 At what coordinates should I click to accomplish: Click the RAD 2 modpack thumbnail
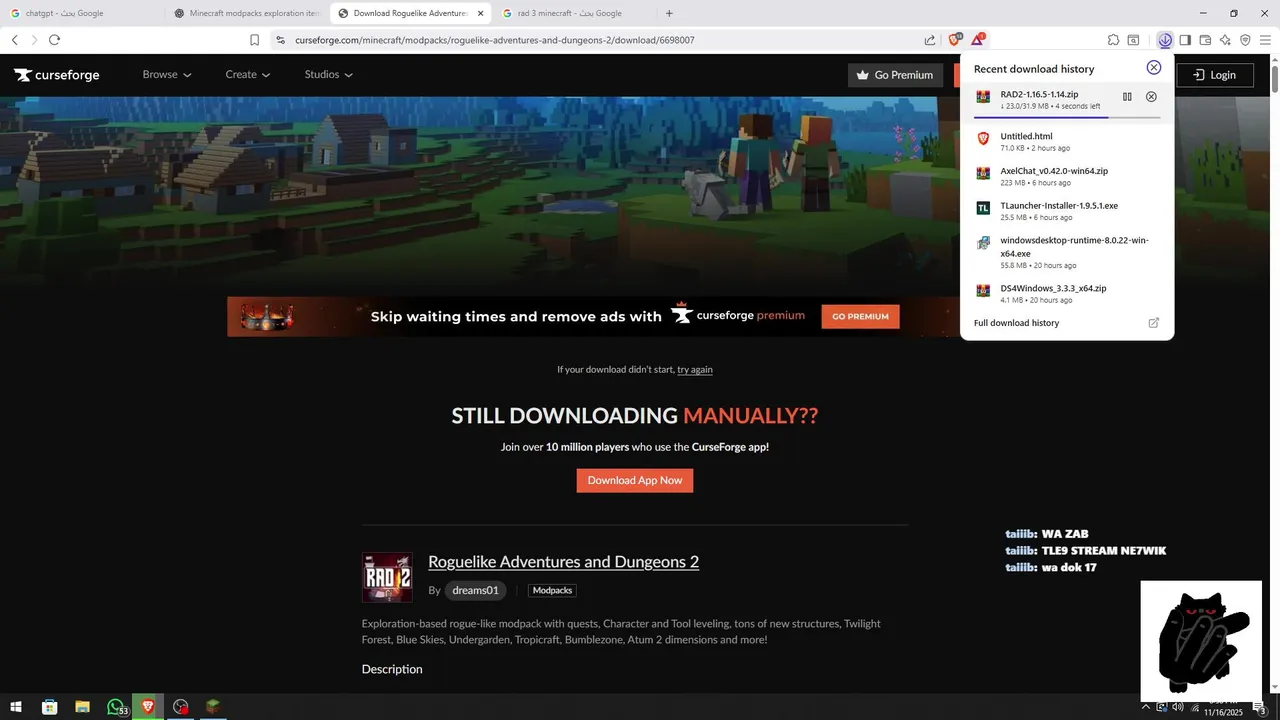click(387, 578)
